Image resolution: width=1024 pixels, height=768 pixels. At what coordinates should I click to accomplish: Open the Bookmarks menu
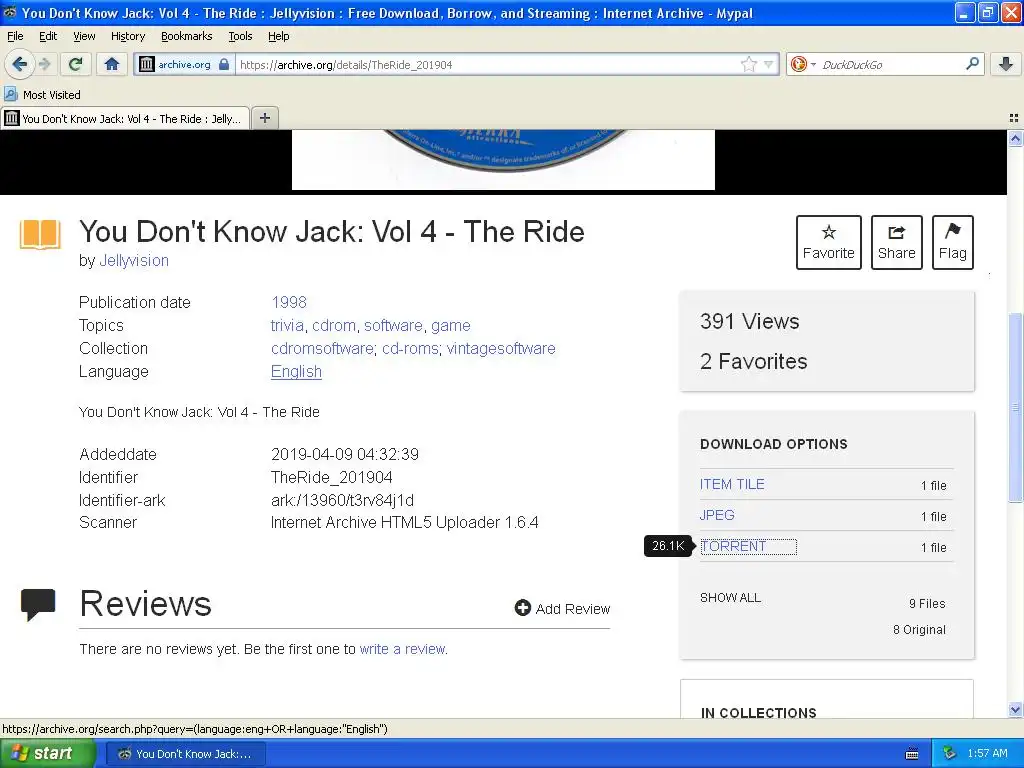point(186,36)
